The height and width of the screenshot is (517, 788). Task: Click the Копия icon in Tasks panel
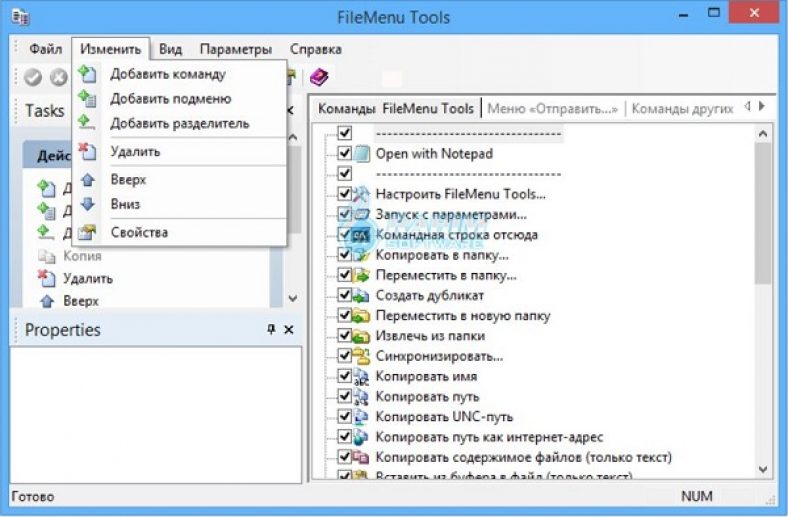pos(47,256)
